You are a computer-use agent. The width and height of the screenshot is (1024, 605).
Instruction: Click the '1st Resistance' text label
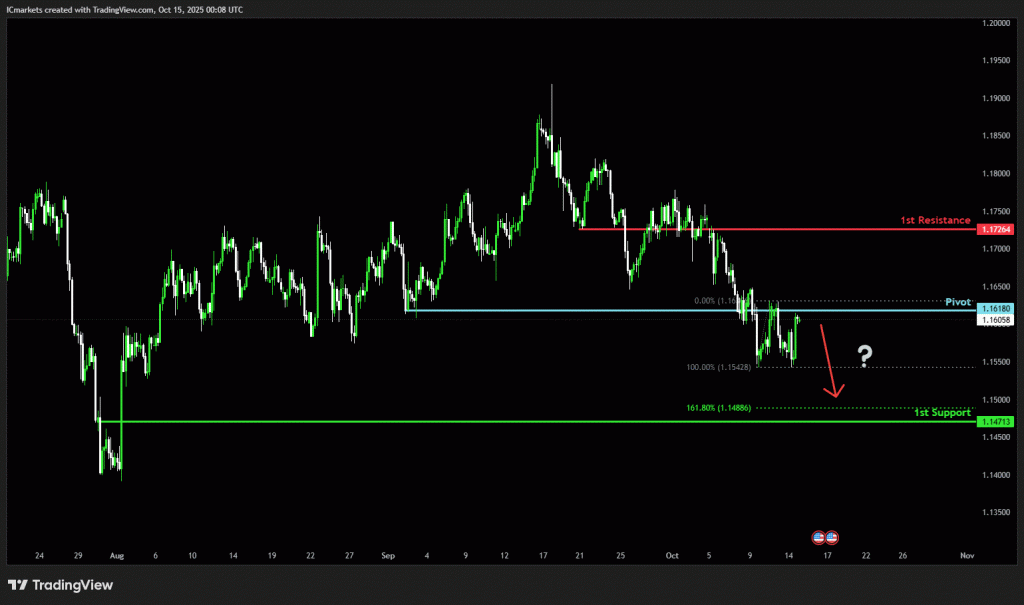(935, 220)
